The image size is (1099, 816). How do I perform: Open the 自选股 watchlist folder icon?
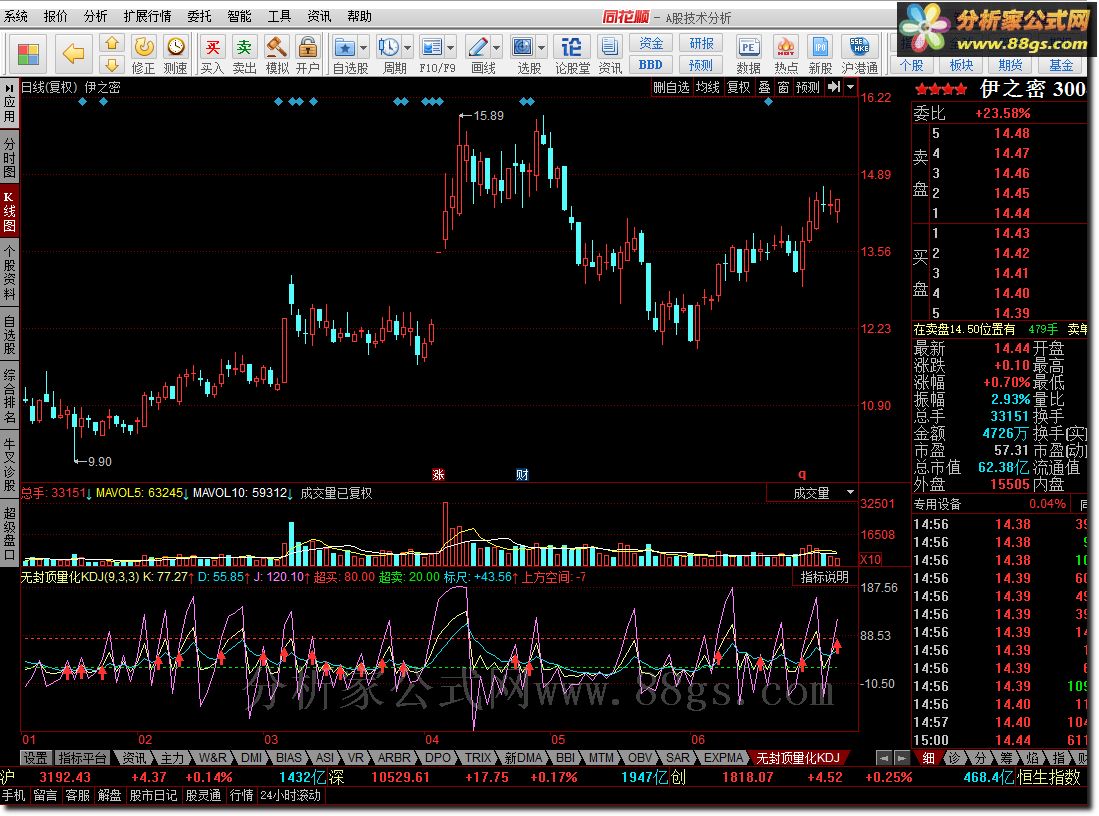tap(344, 47)
